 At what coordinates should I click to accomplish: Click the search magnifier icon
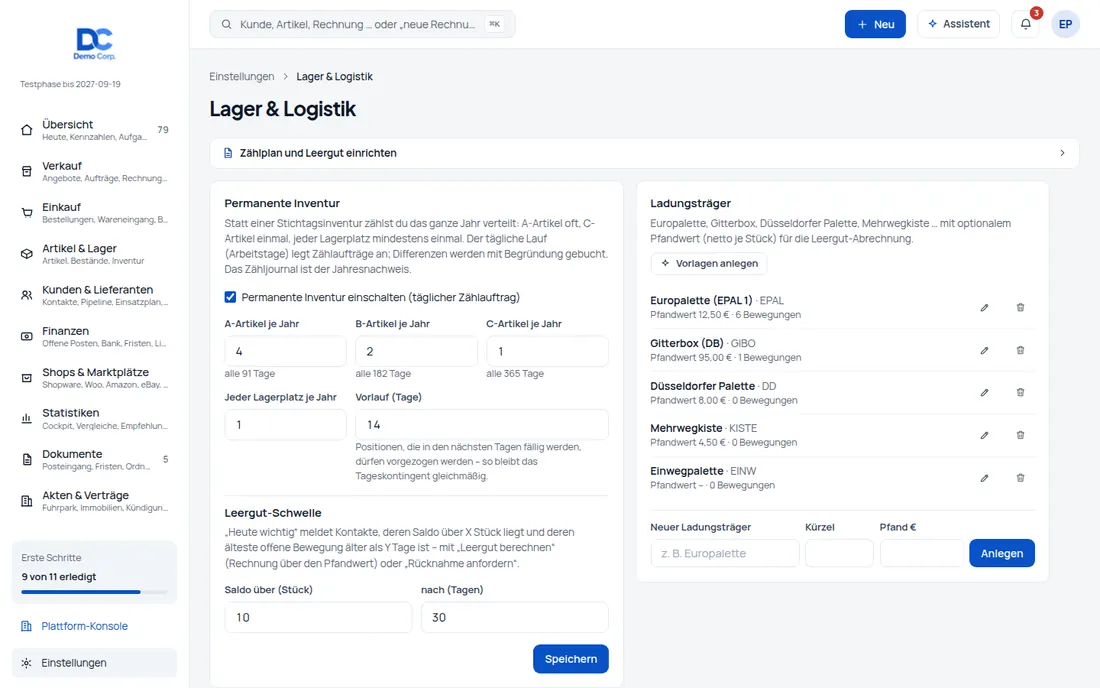[x=227, y=25]
